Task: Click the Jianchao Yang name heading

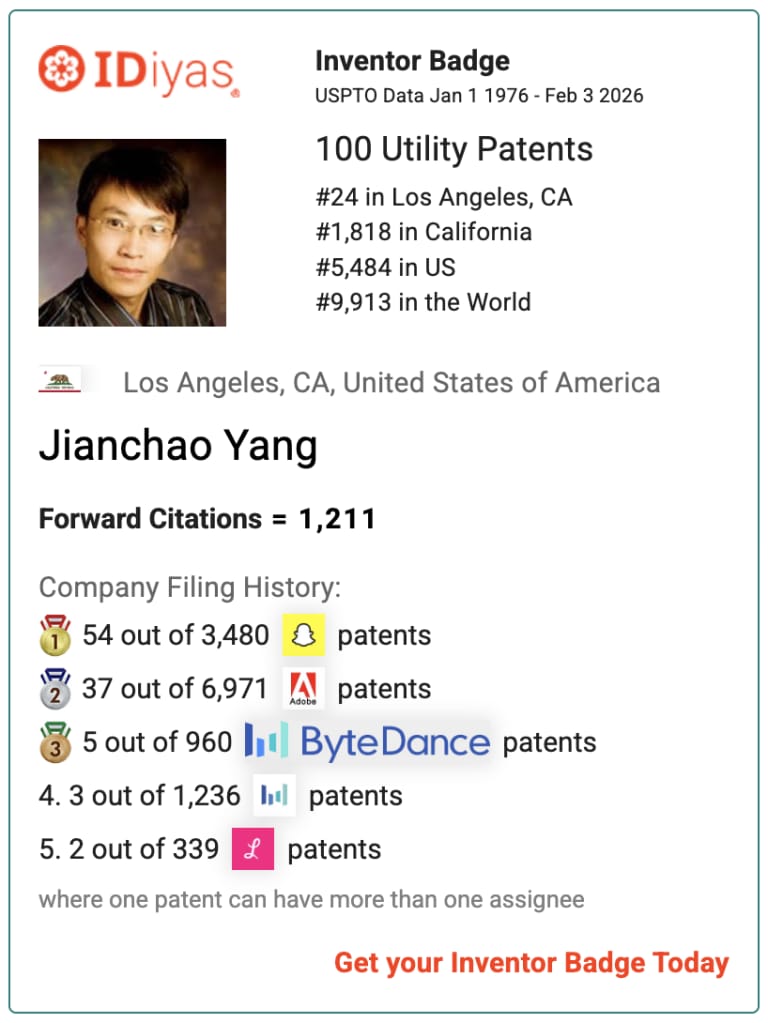Action: click(178, 446)
